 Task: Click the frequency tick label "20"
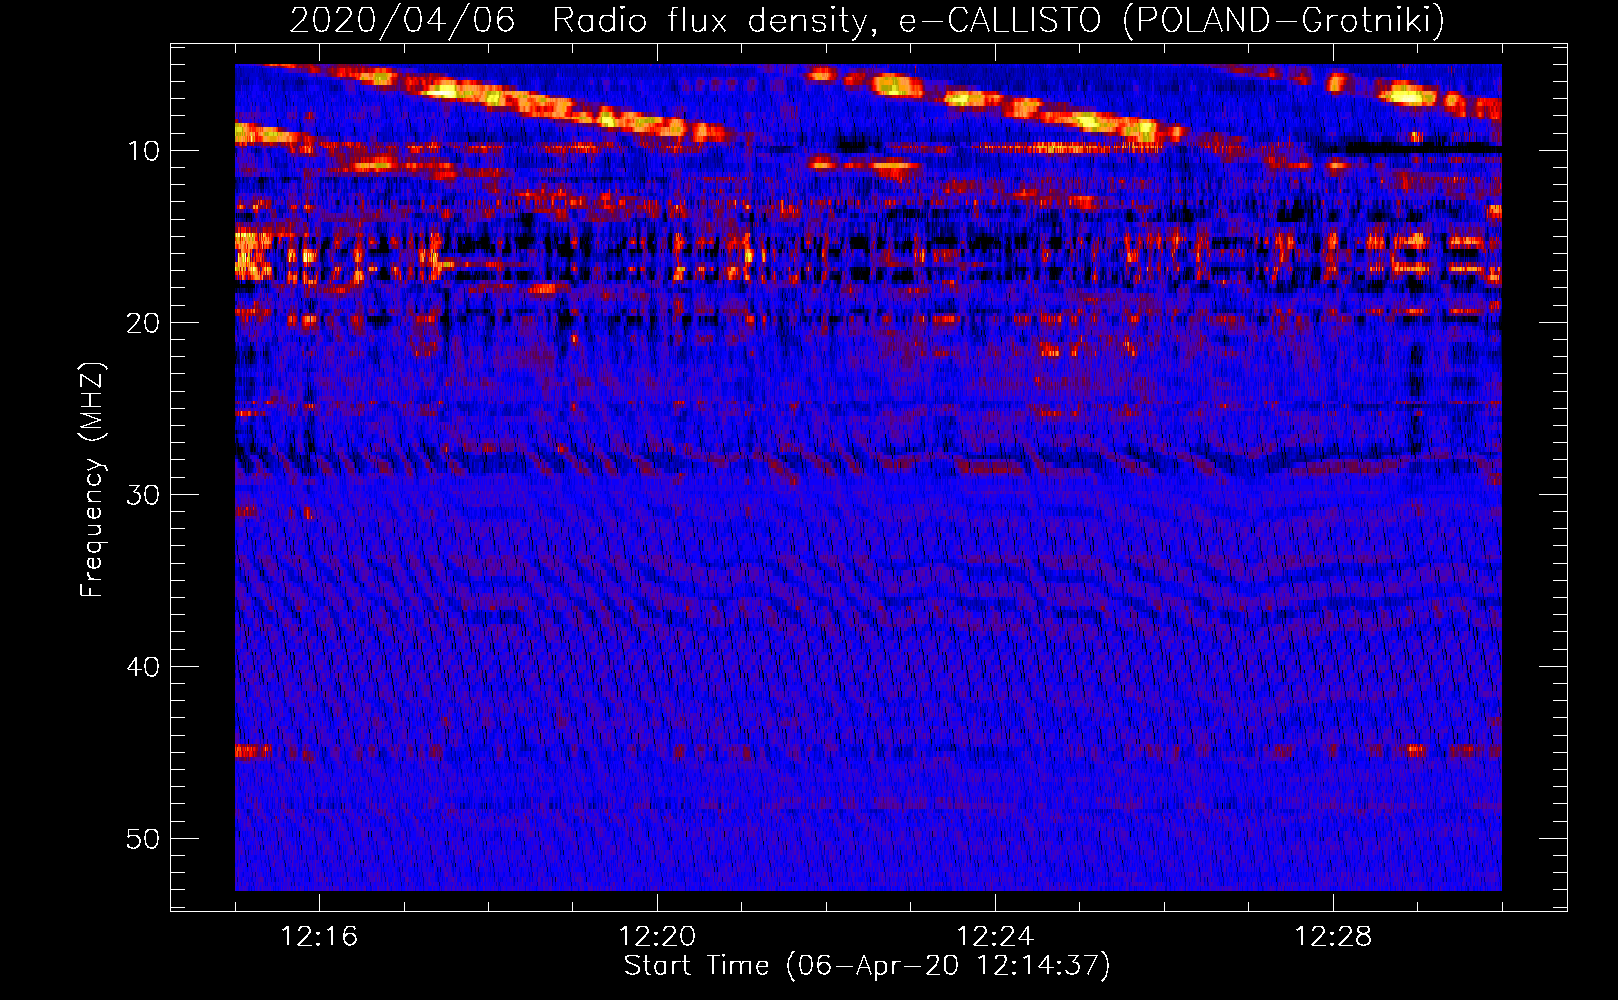(144, 323)
